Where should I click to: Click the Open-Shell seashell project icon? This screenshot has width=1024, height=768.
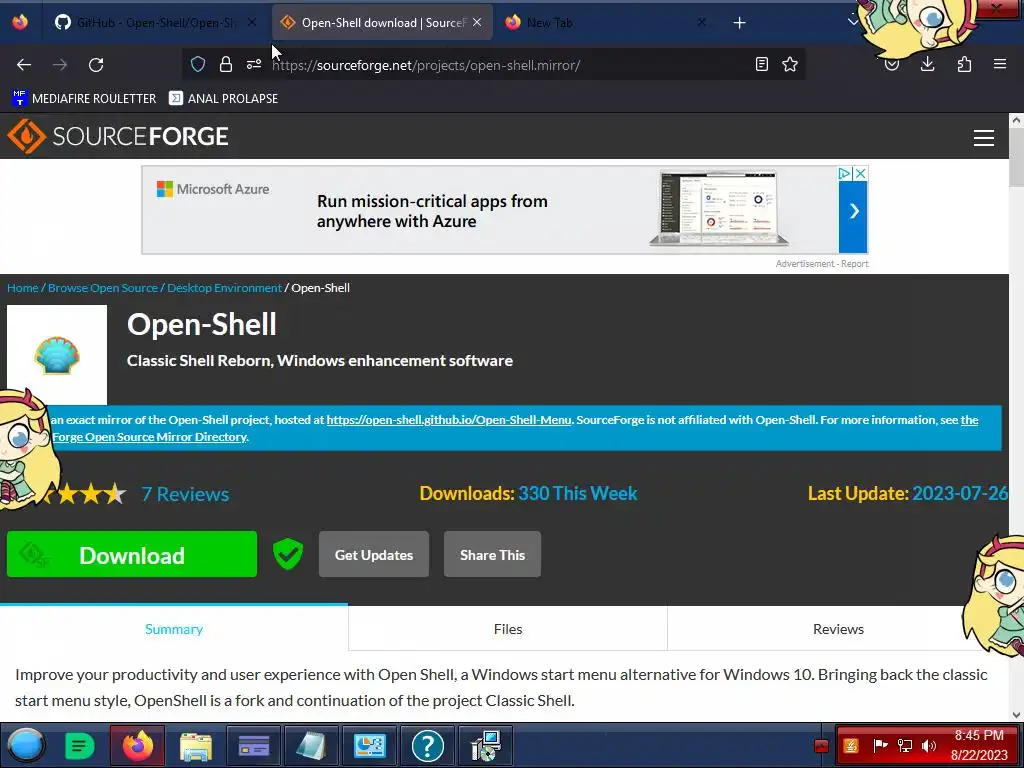pyautogui.click(x=57, y=355)
